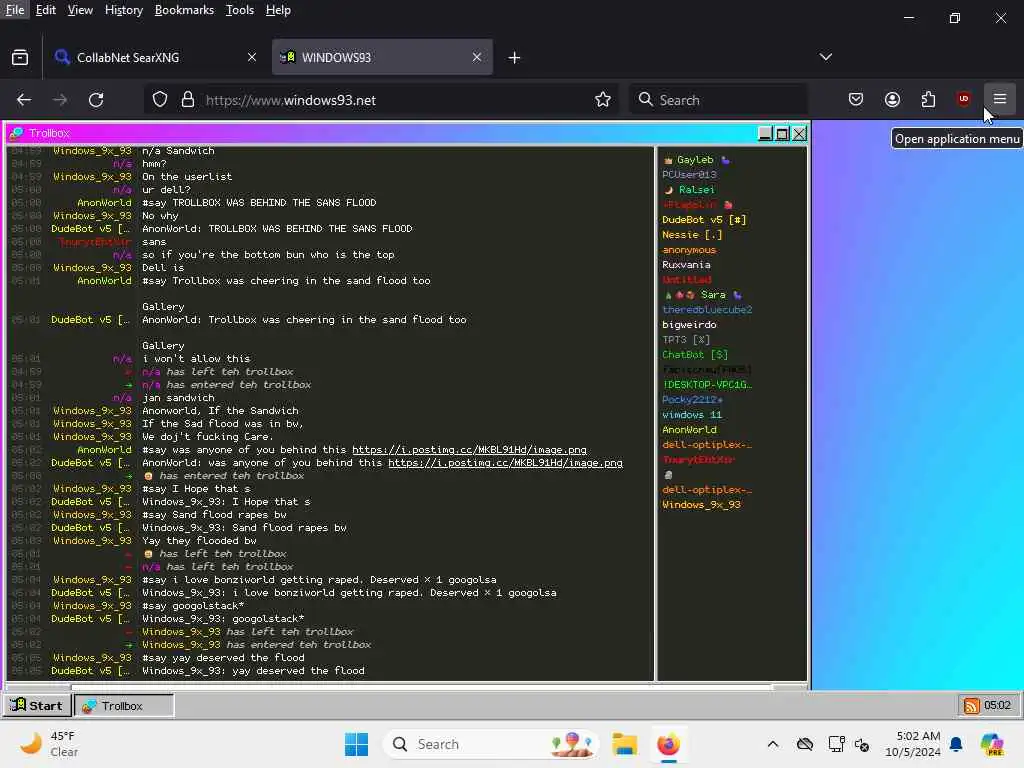Open the Firefox account icon
The width and height of the screenshot is (1024, 768).
[892, 99]
